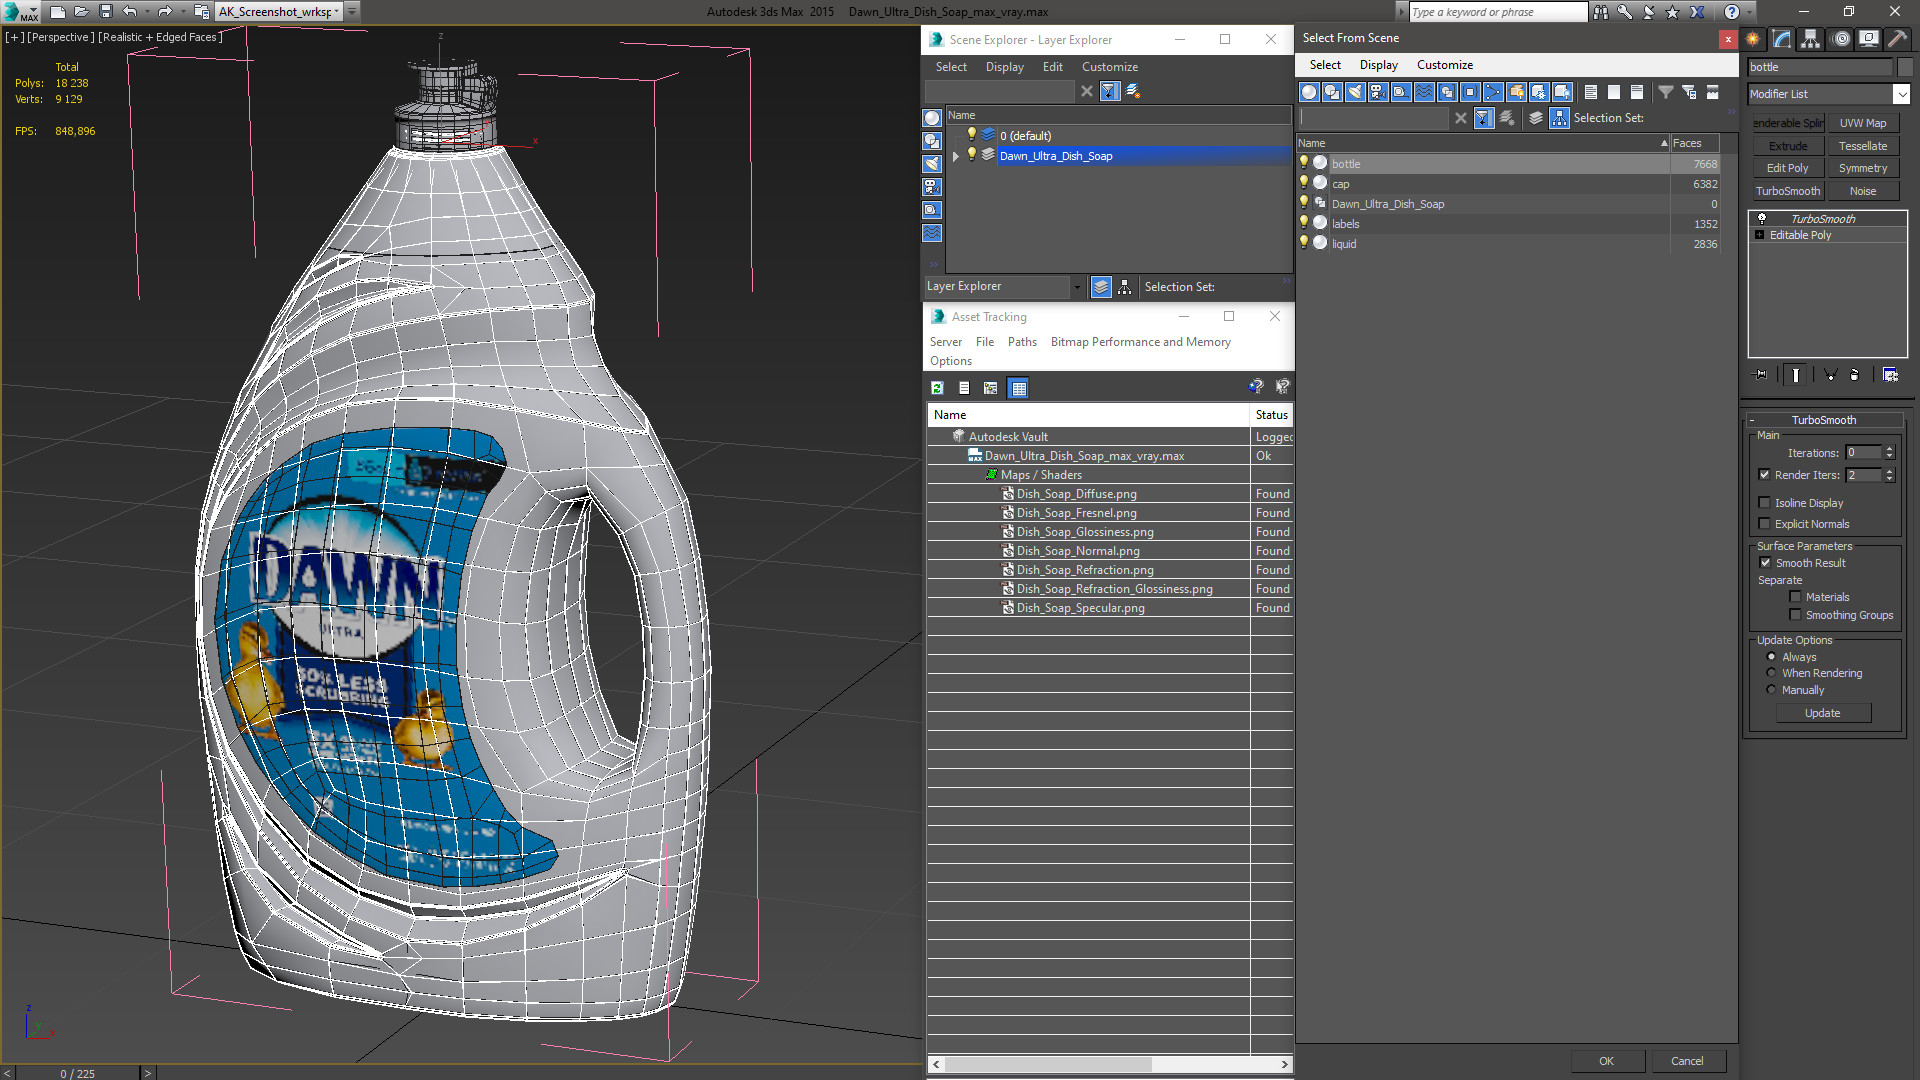Screen dimensions: 1920x1080
Task: Toggle Display Cameras filter in Select From Scene
Action: point(1378,92)
